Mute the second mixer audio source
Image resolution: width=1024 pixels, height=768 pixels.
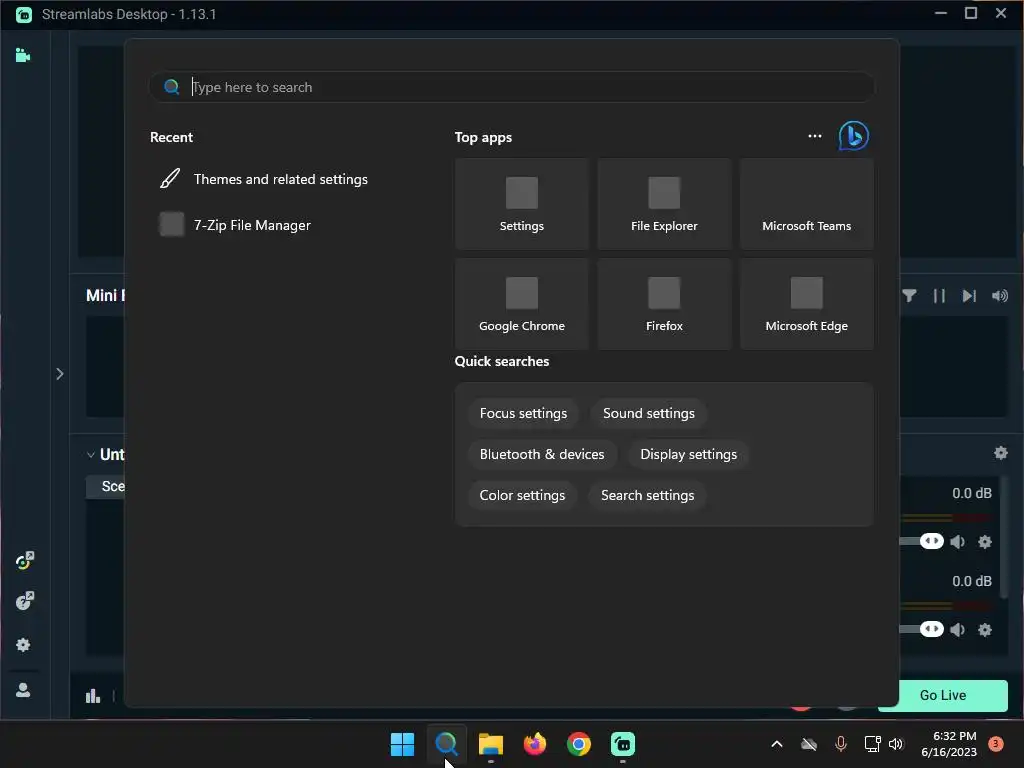point(957,630)
